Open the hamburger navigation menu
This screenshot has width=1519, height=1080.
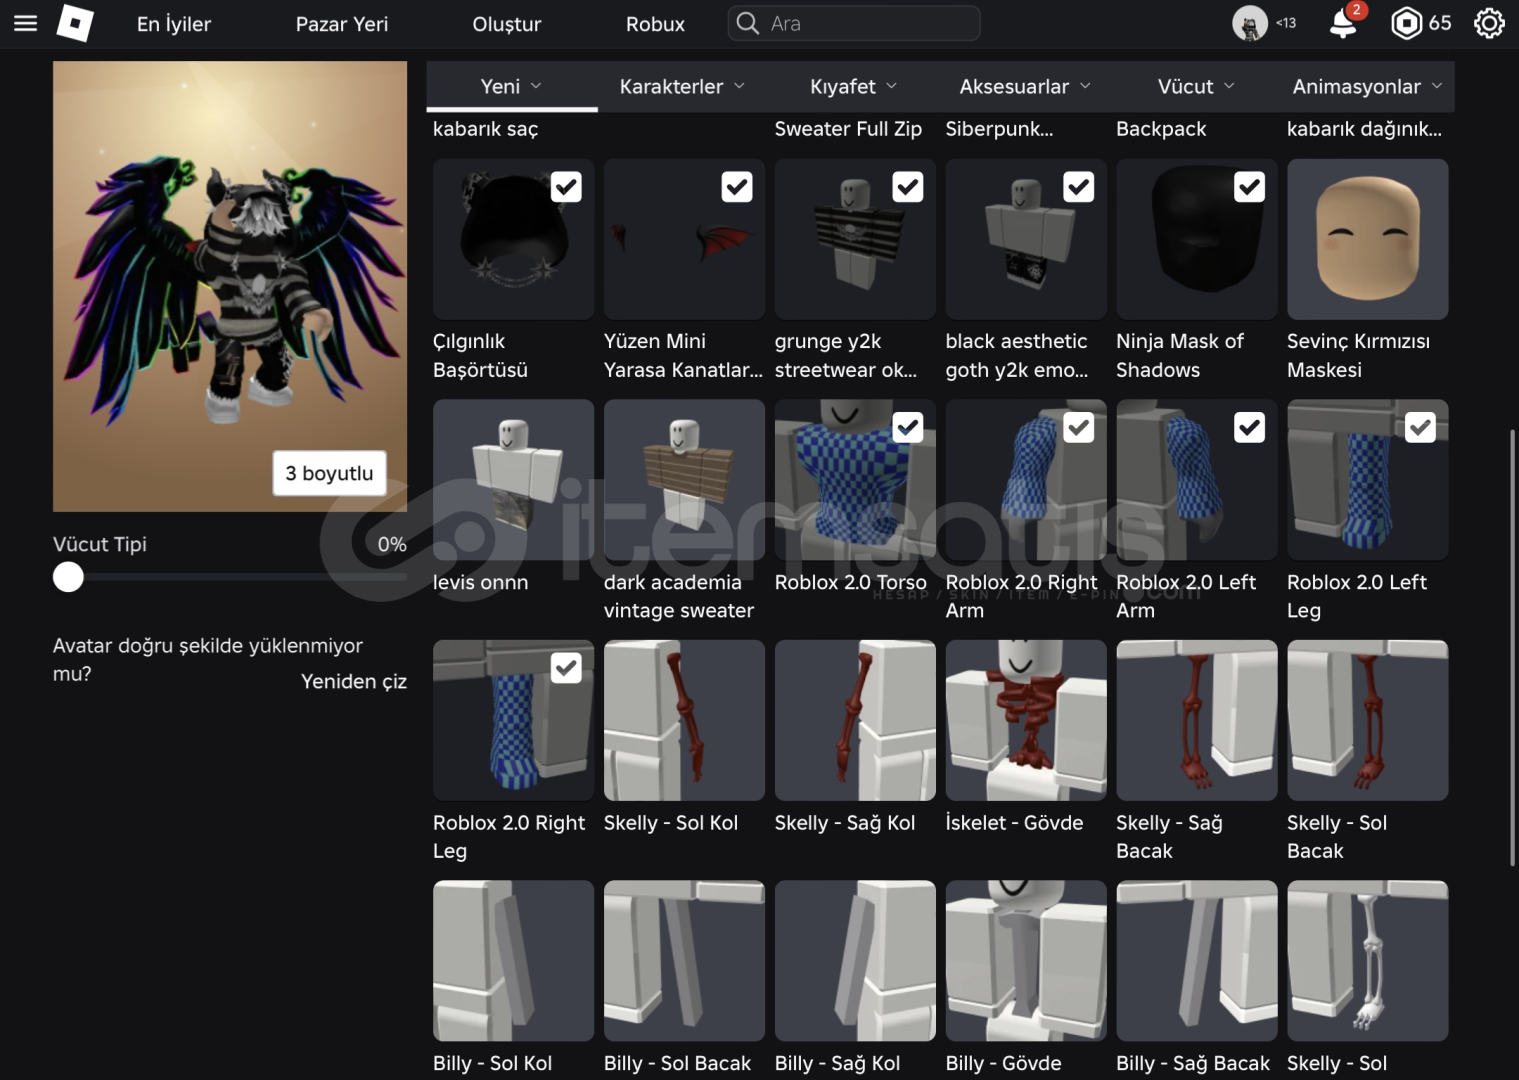pyautogui.click(x=25, y=23)
